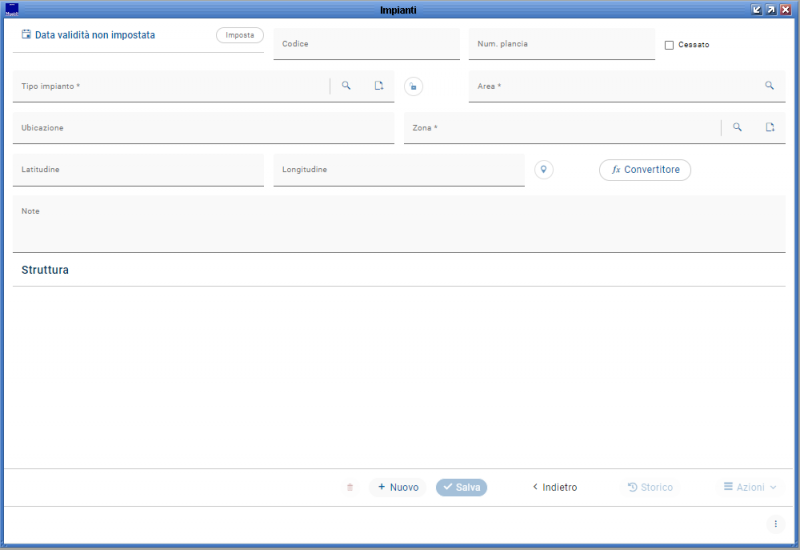The height and width of the screenshot is (550, 800).
Task: Click inside the Note text area
Action: pos(398,228)
